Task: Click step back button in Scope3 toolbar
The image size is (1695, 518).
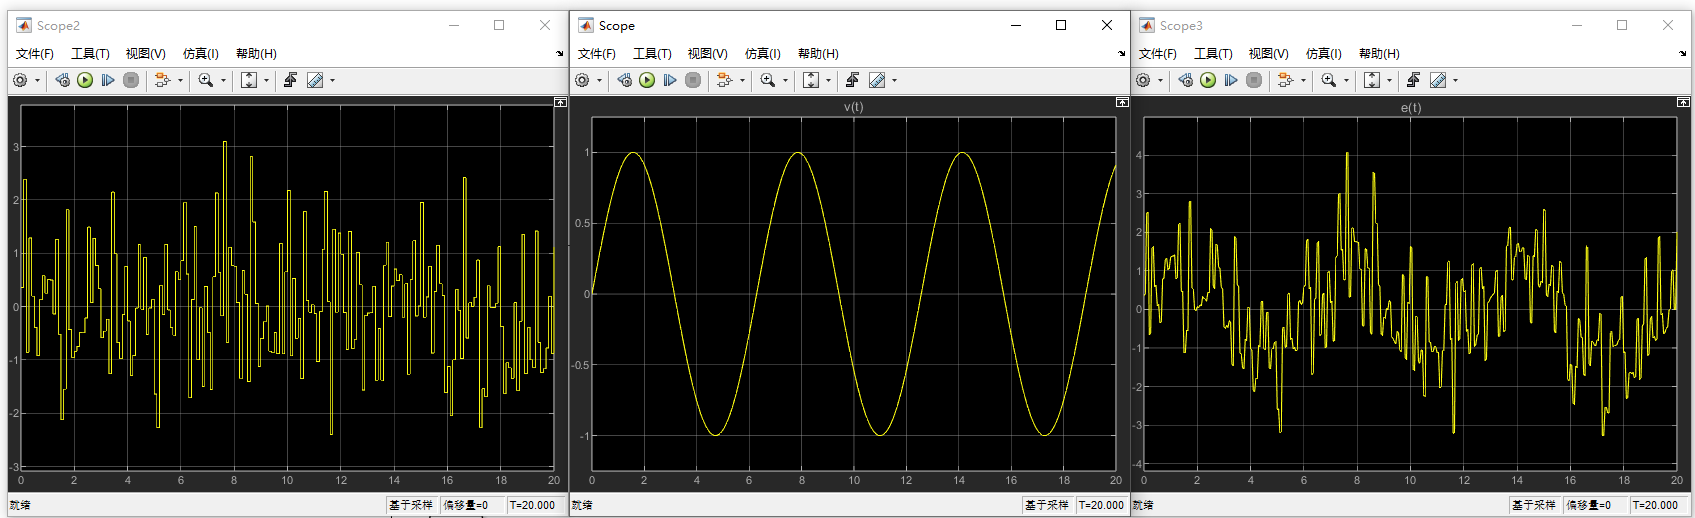Action: click(x=1185, y=80)
